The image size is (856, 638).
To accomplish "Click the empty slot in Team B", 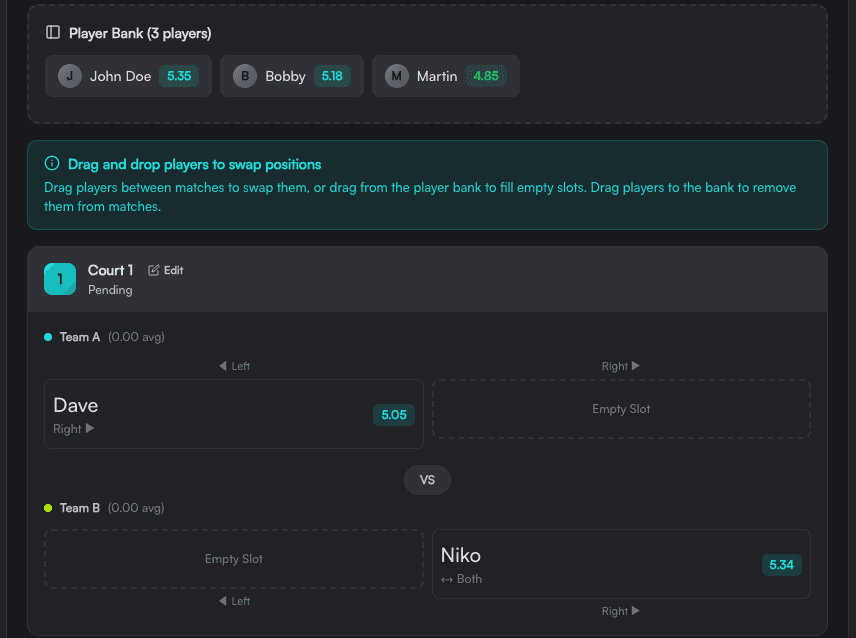I will [234, 559].
